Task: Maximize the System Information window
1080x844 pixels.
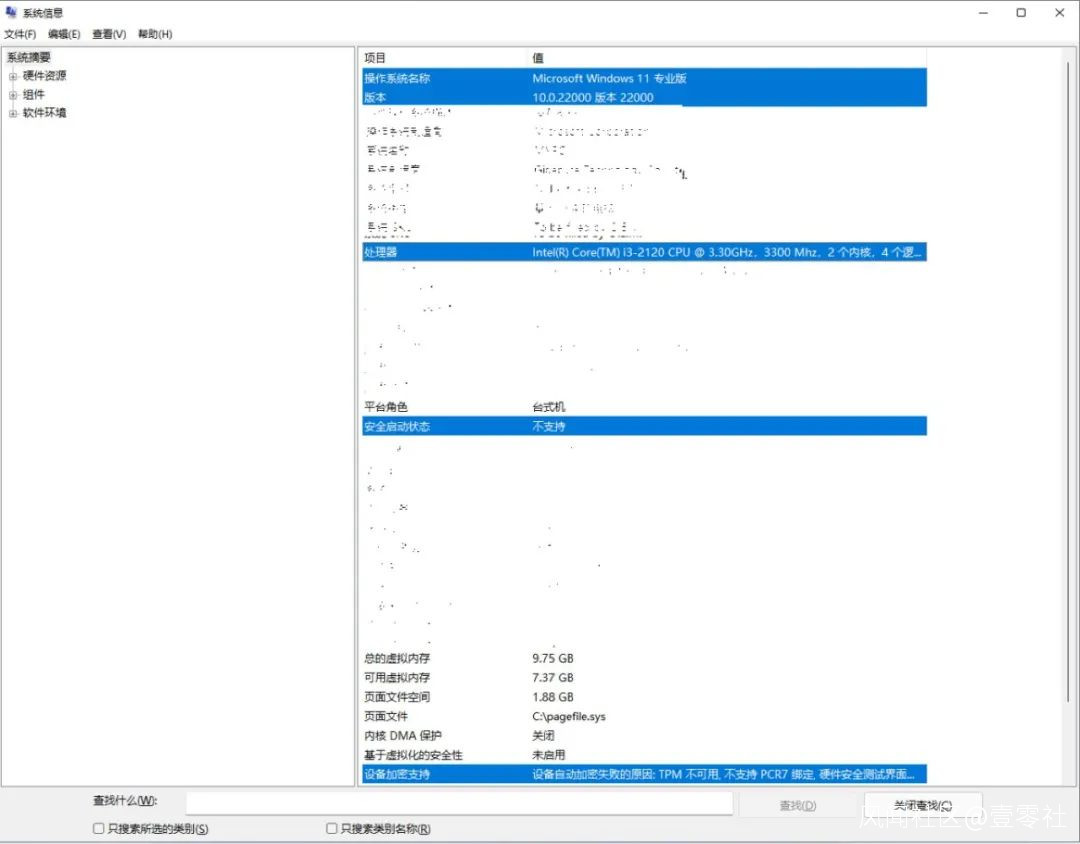Action: click(x=1021, y=13)
